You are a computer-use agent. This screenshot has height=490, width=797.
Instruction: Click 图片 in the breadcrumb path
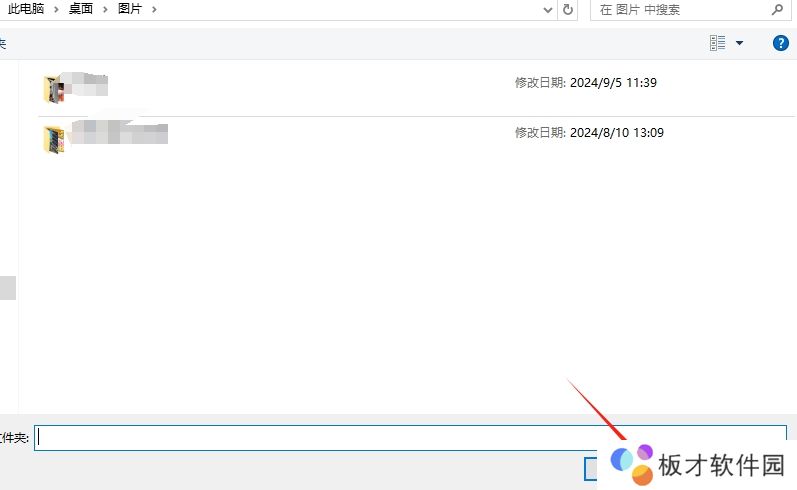point(130,9)
